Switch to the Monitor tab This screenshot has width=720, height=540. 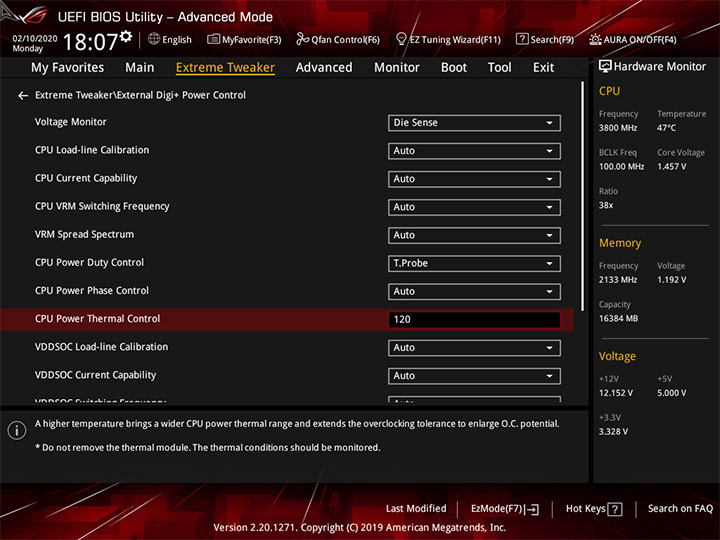397,68
